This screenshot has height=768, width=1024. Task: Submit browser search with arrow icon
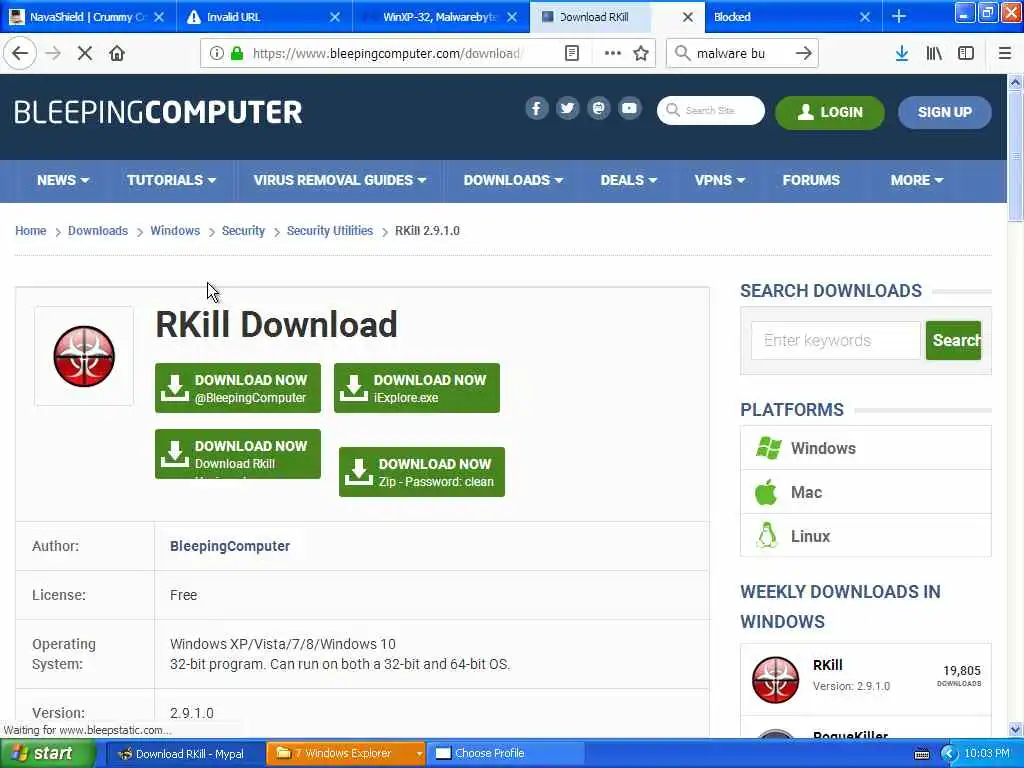tap(803, 54)
